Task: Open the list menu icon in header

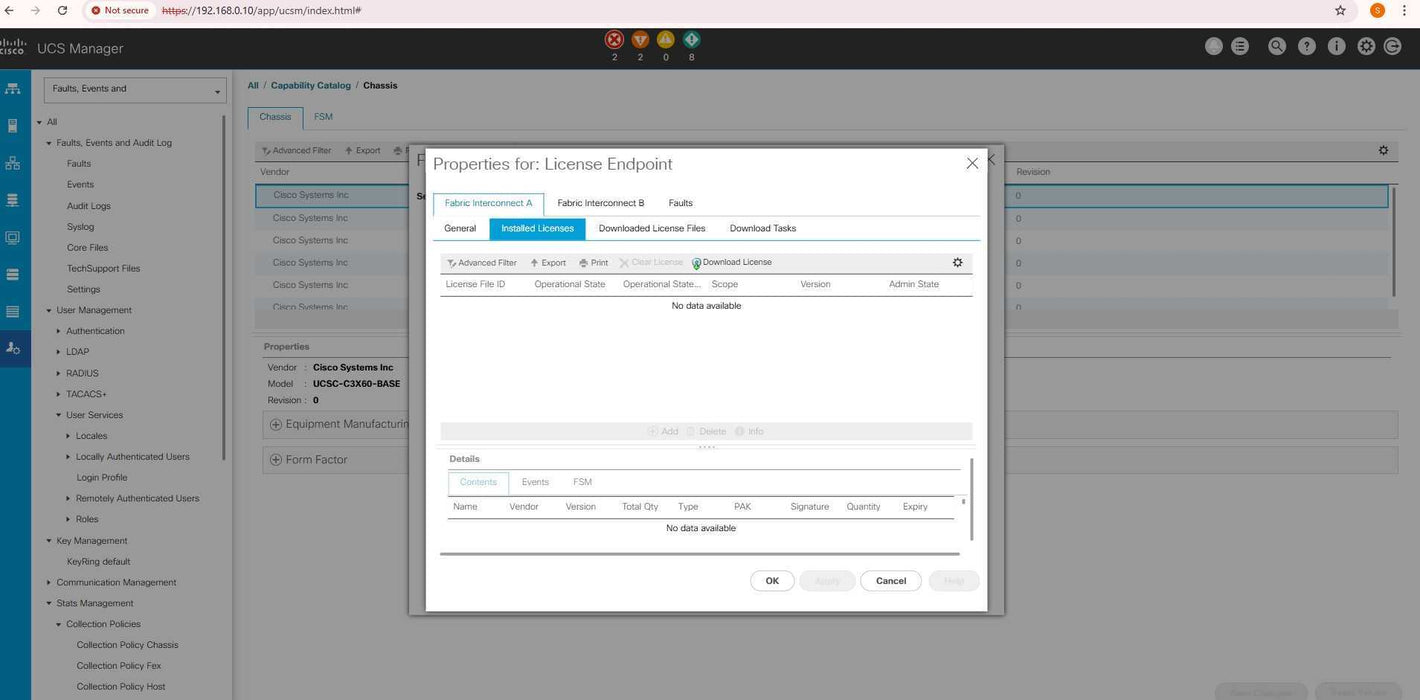Action: 1240,46
